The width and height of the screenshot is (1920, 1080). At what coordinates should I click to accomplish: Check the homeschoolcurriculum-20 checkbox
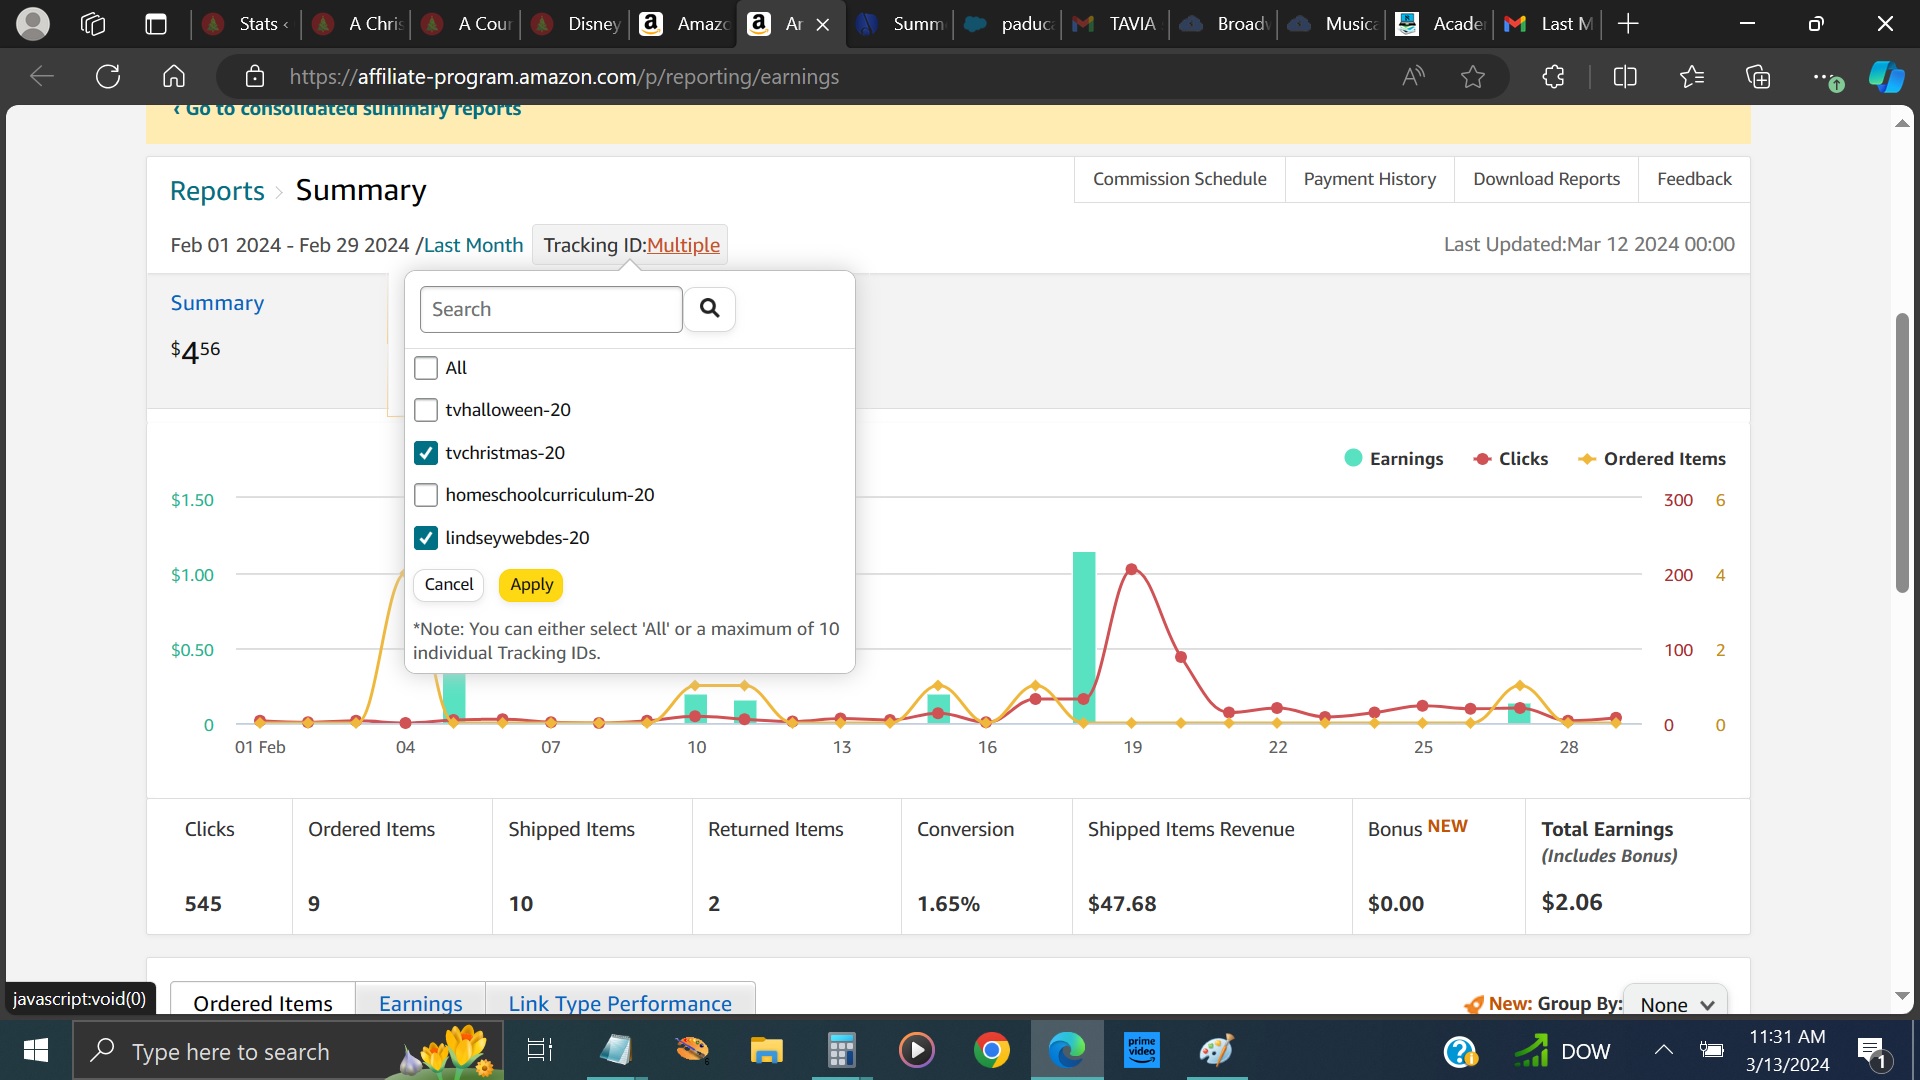[426, 495]
